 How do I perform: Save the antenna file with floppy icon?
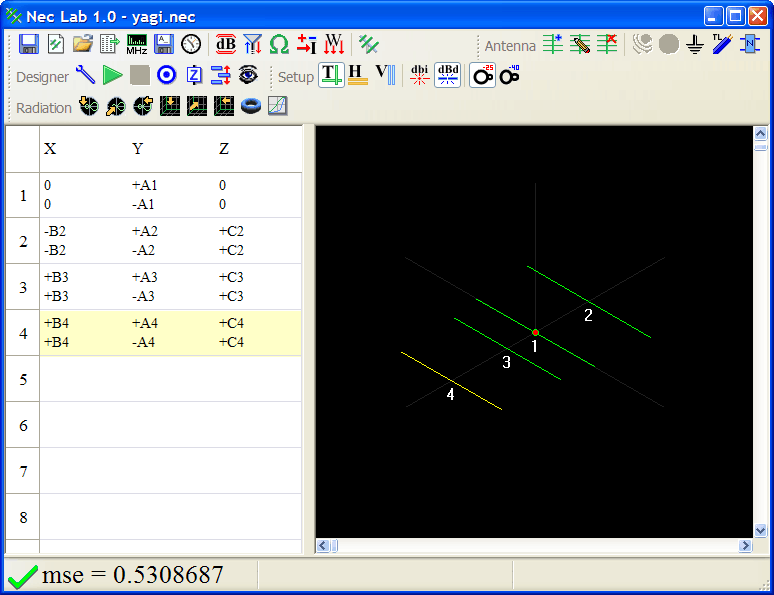(x=29, y=44)
